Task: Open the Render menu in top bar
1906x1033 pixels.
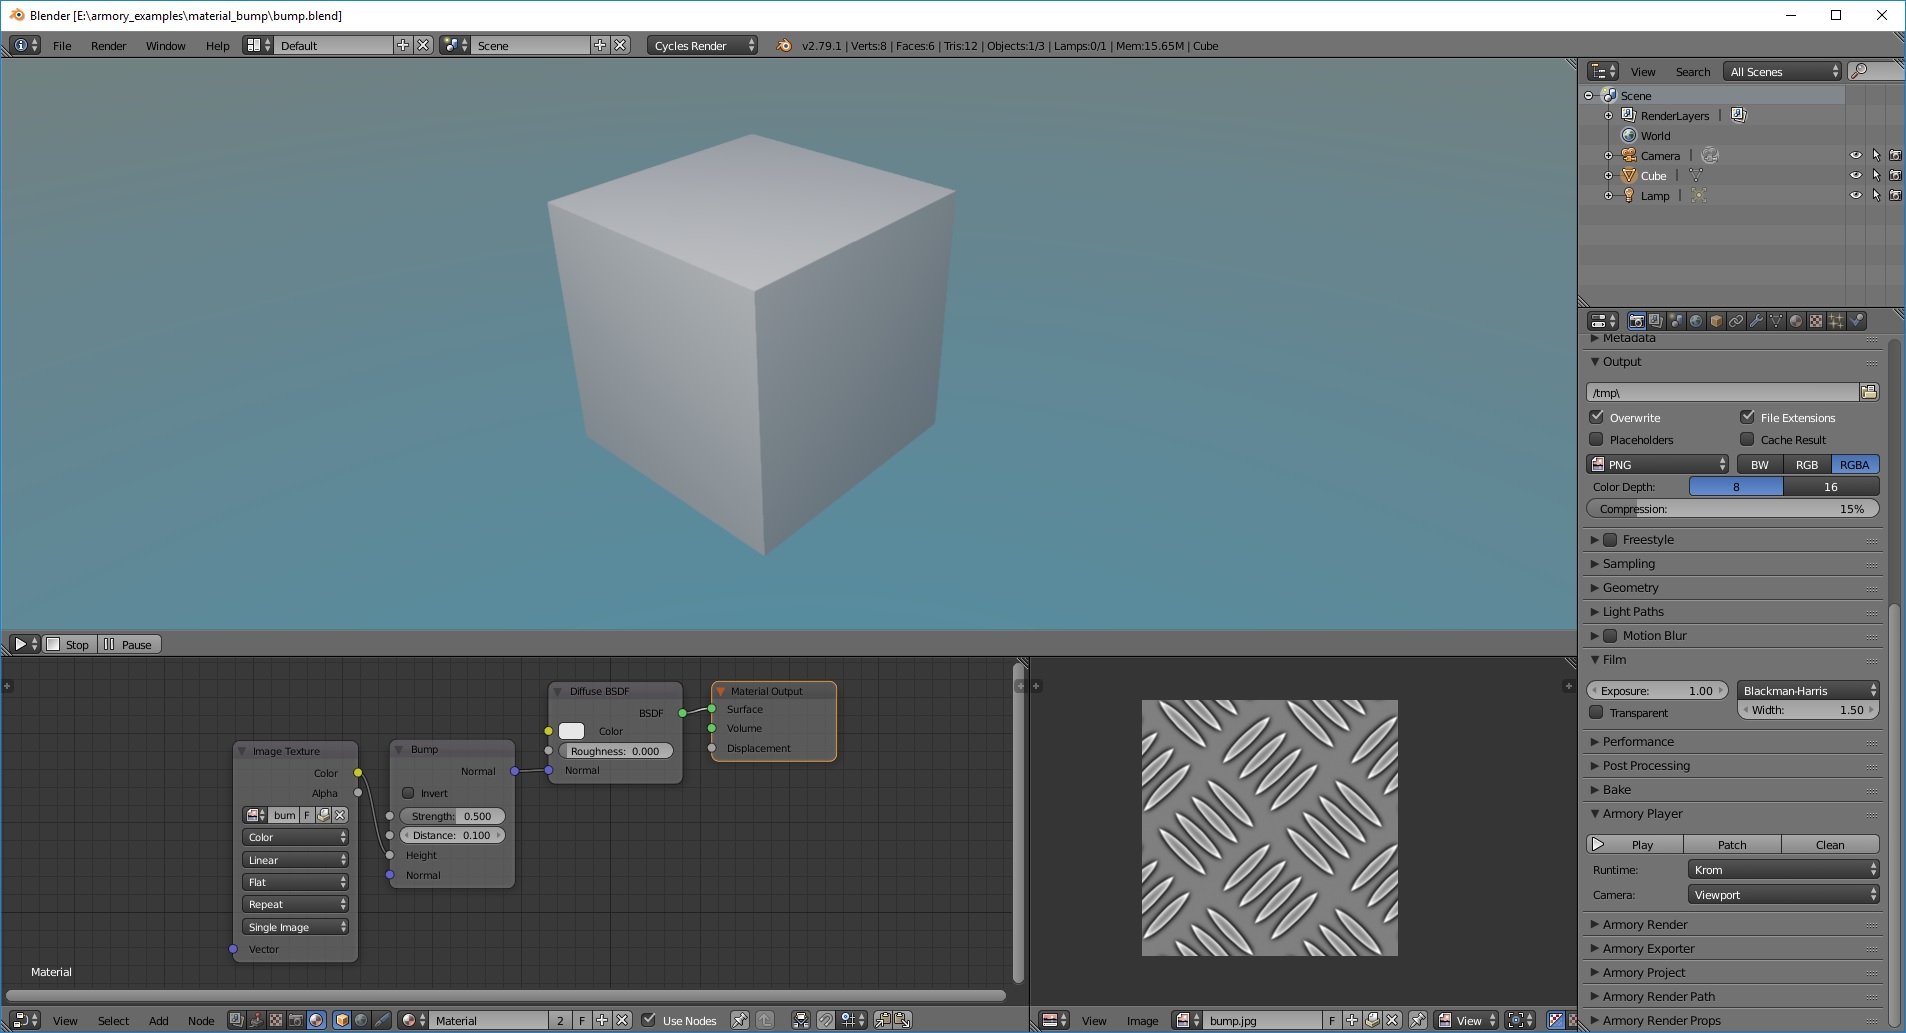Action: (x=108, y=45)
